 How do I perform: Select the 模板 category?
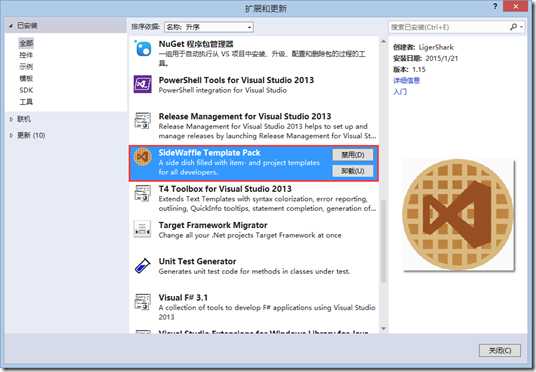tap(26, 78)
